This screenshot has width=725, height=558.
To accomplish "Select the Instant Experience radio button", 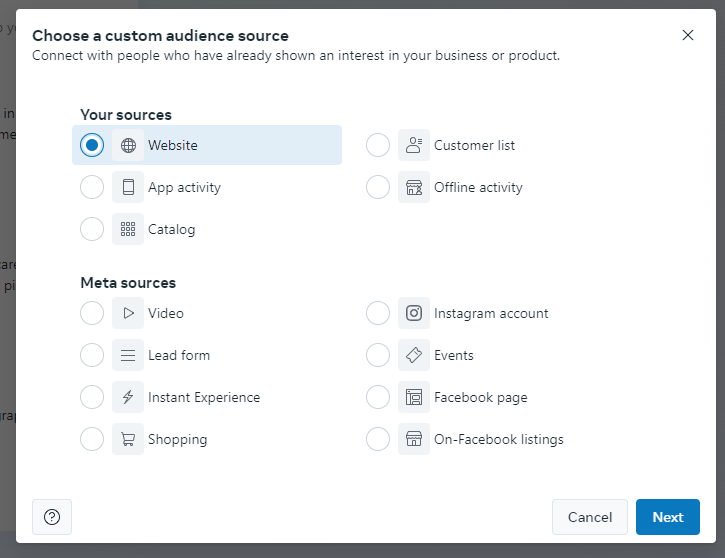I will [x=92, y=397].
